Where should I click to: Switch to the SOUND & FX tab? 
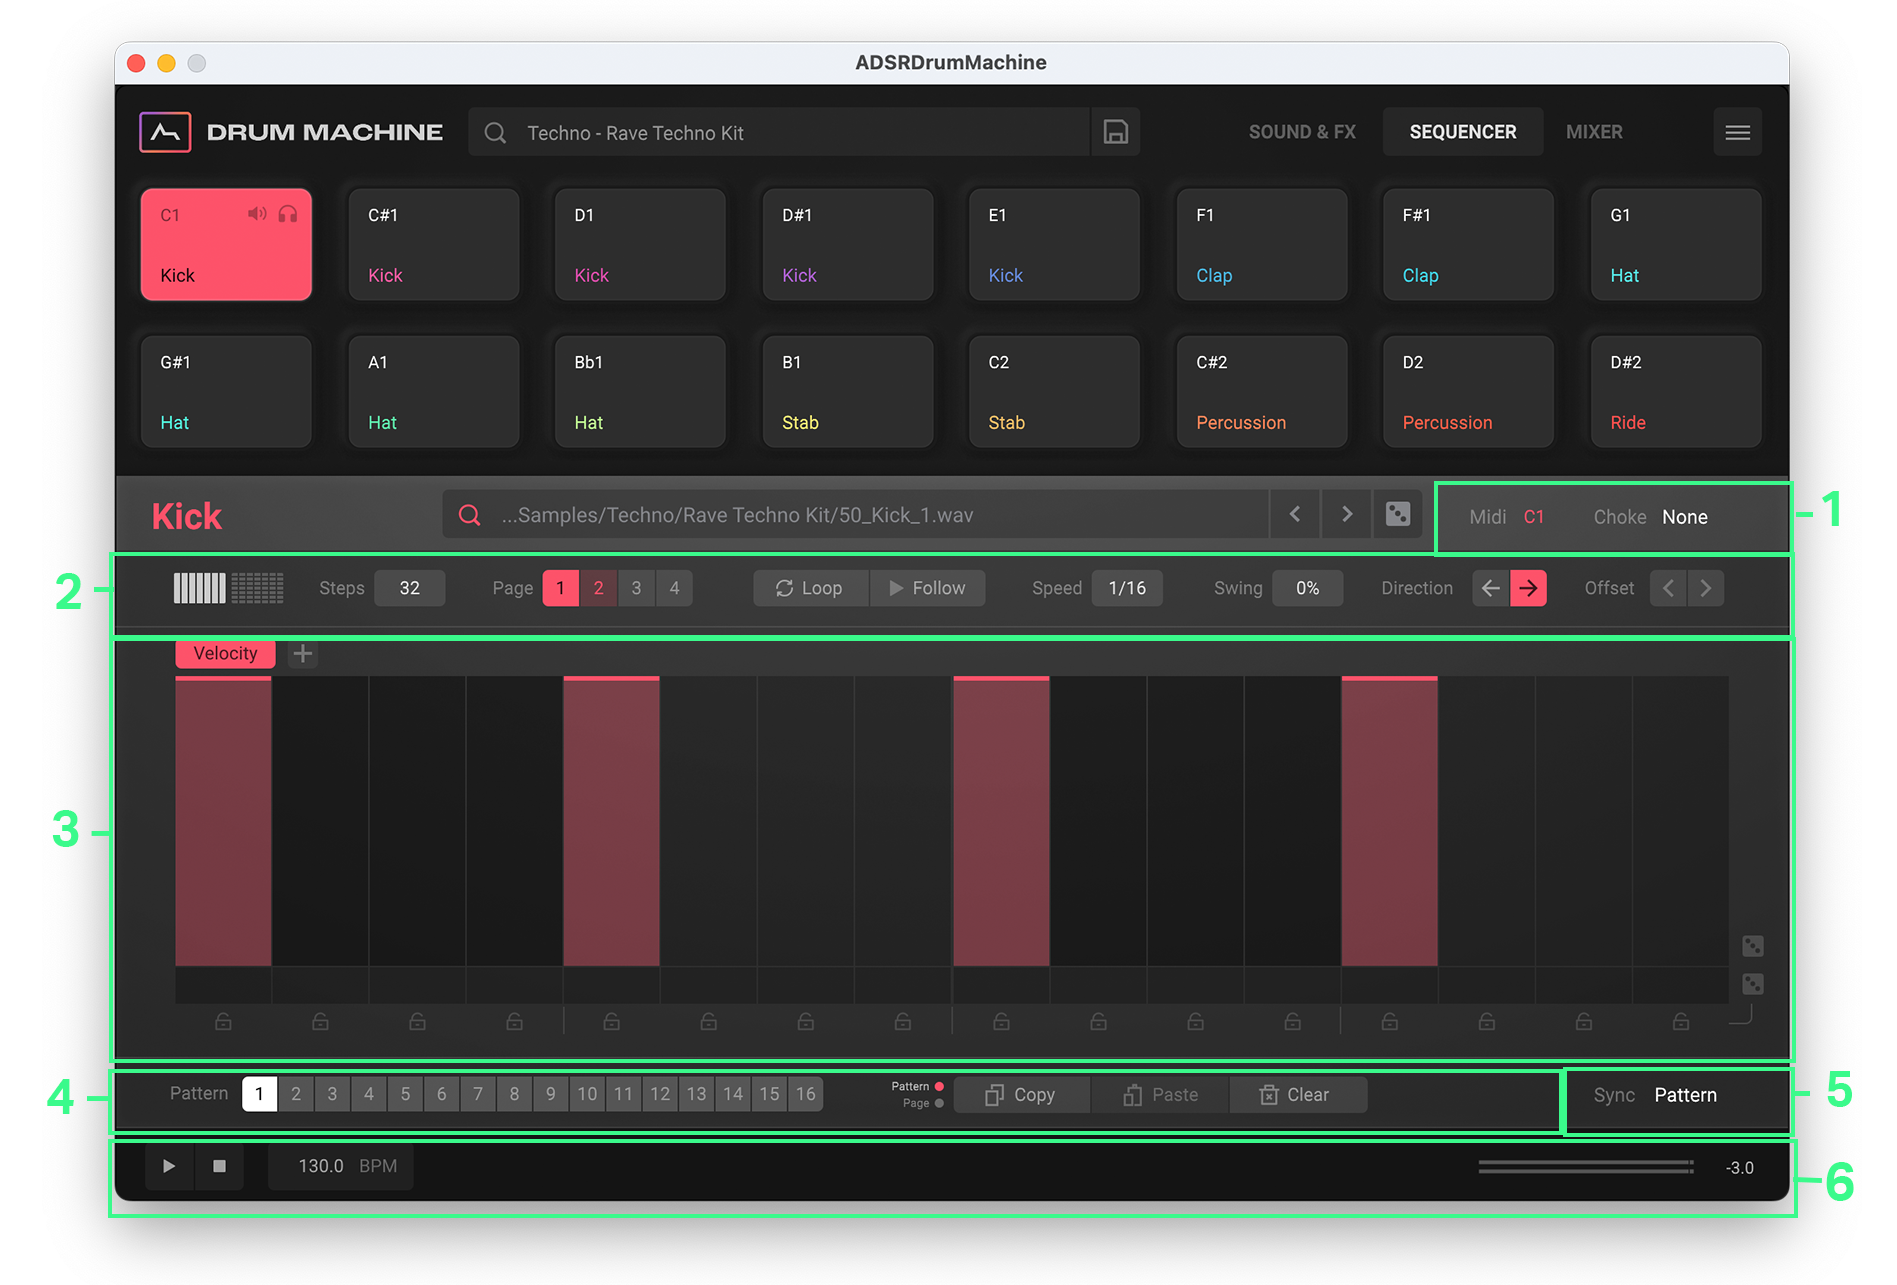click(1301, 132)
